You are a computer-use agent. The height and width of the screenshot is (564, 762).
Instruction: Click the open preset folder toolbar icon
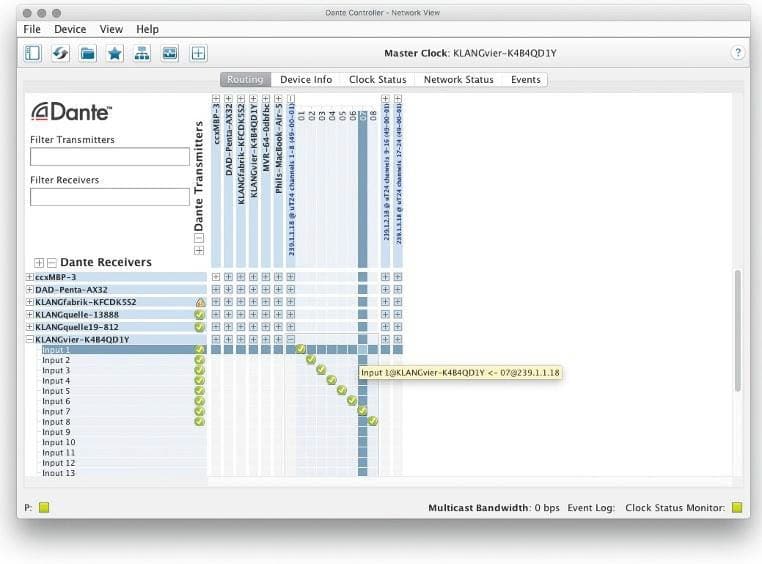pyautogui.click(x=88, y=53)
